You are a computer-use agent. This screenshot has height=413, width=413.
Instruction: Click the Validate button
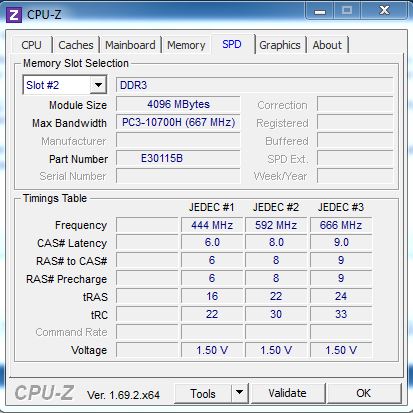coord(287,393)
